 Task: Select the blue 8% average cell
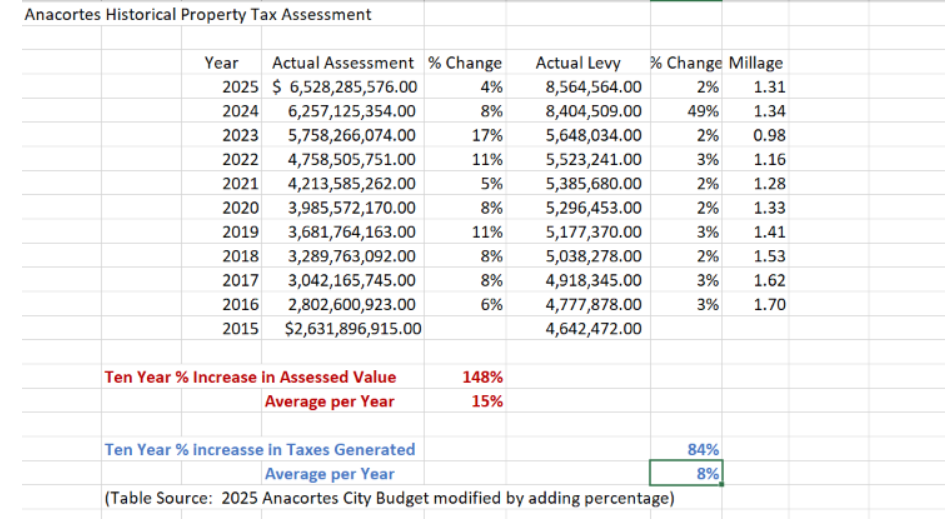686,473
